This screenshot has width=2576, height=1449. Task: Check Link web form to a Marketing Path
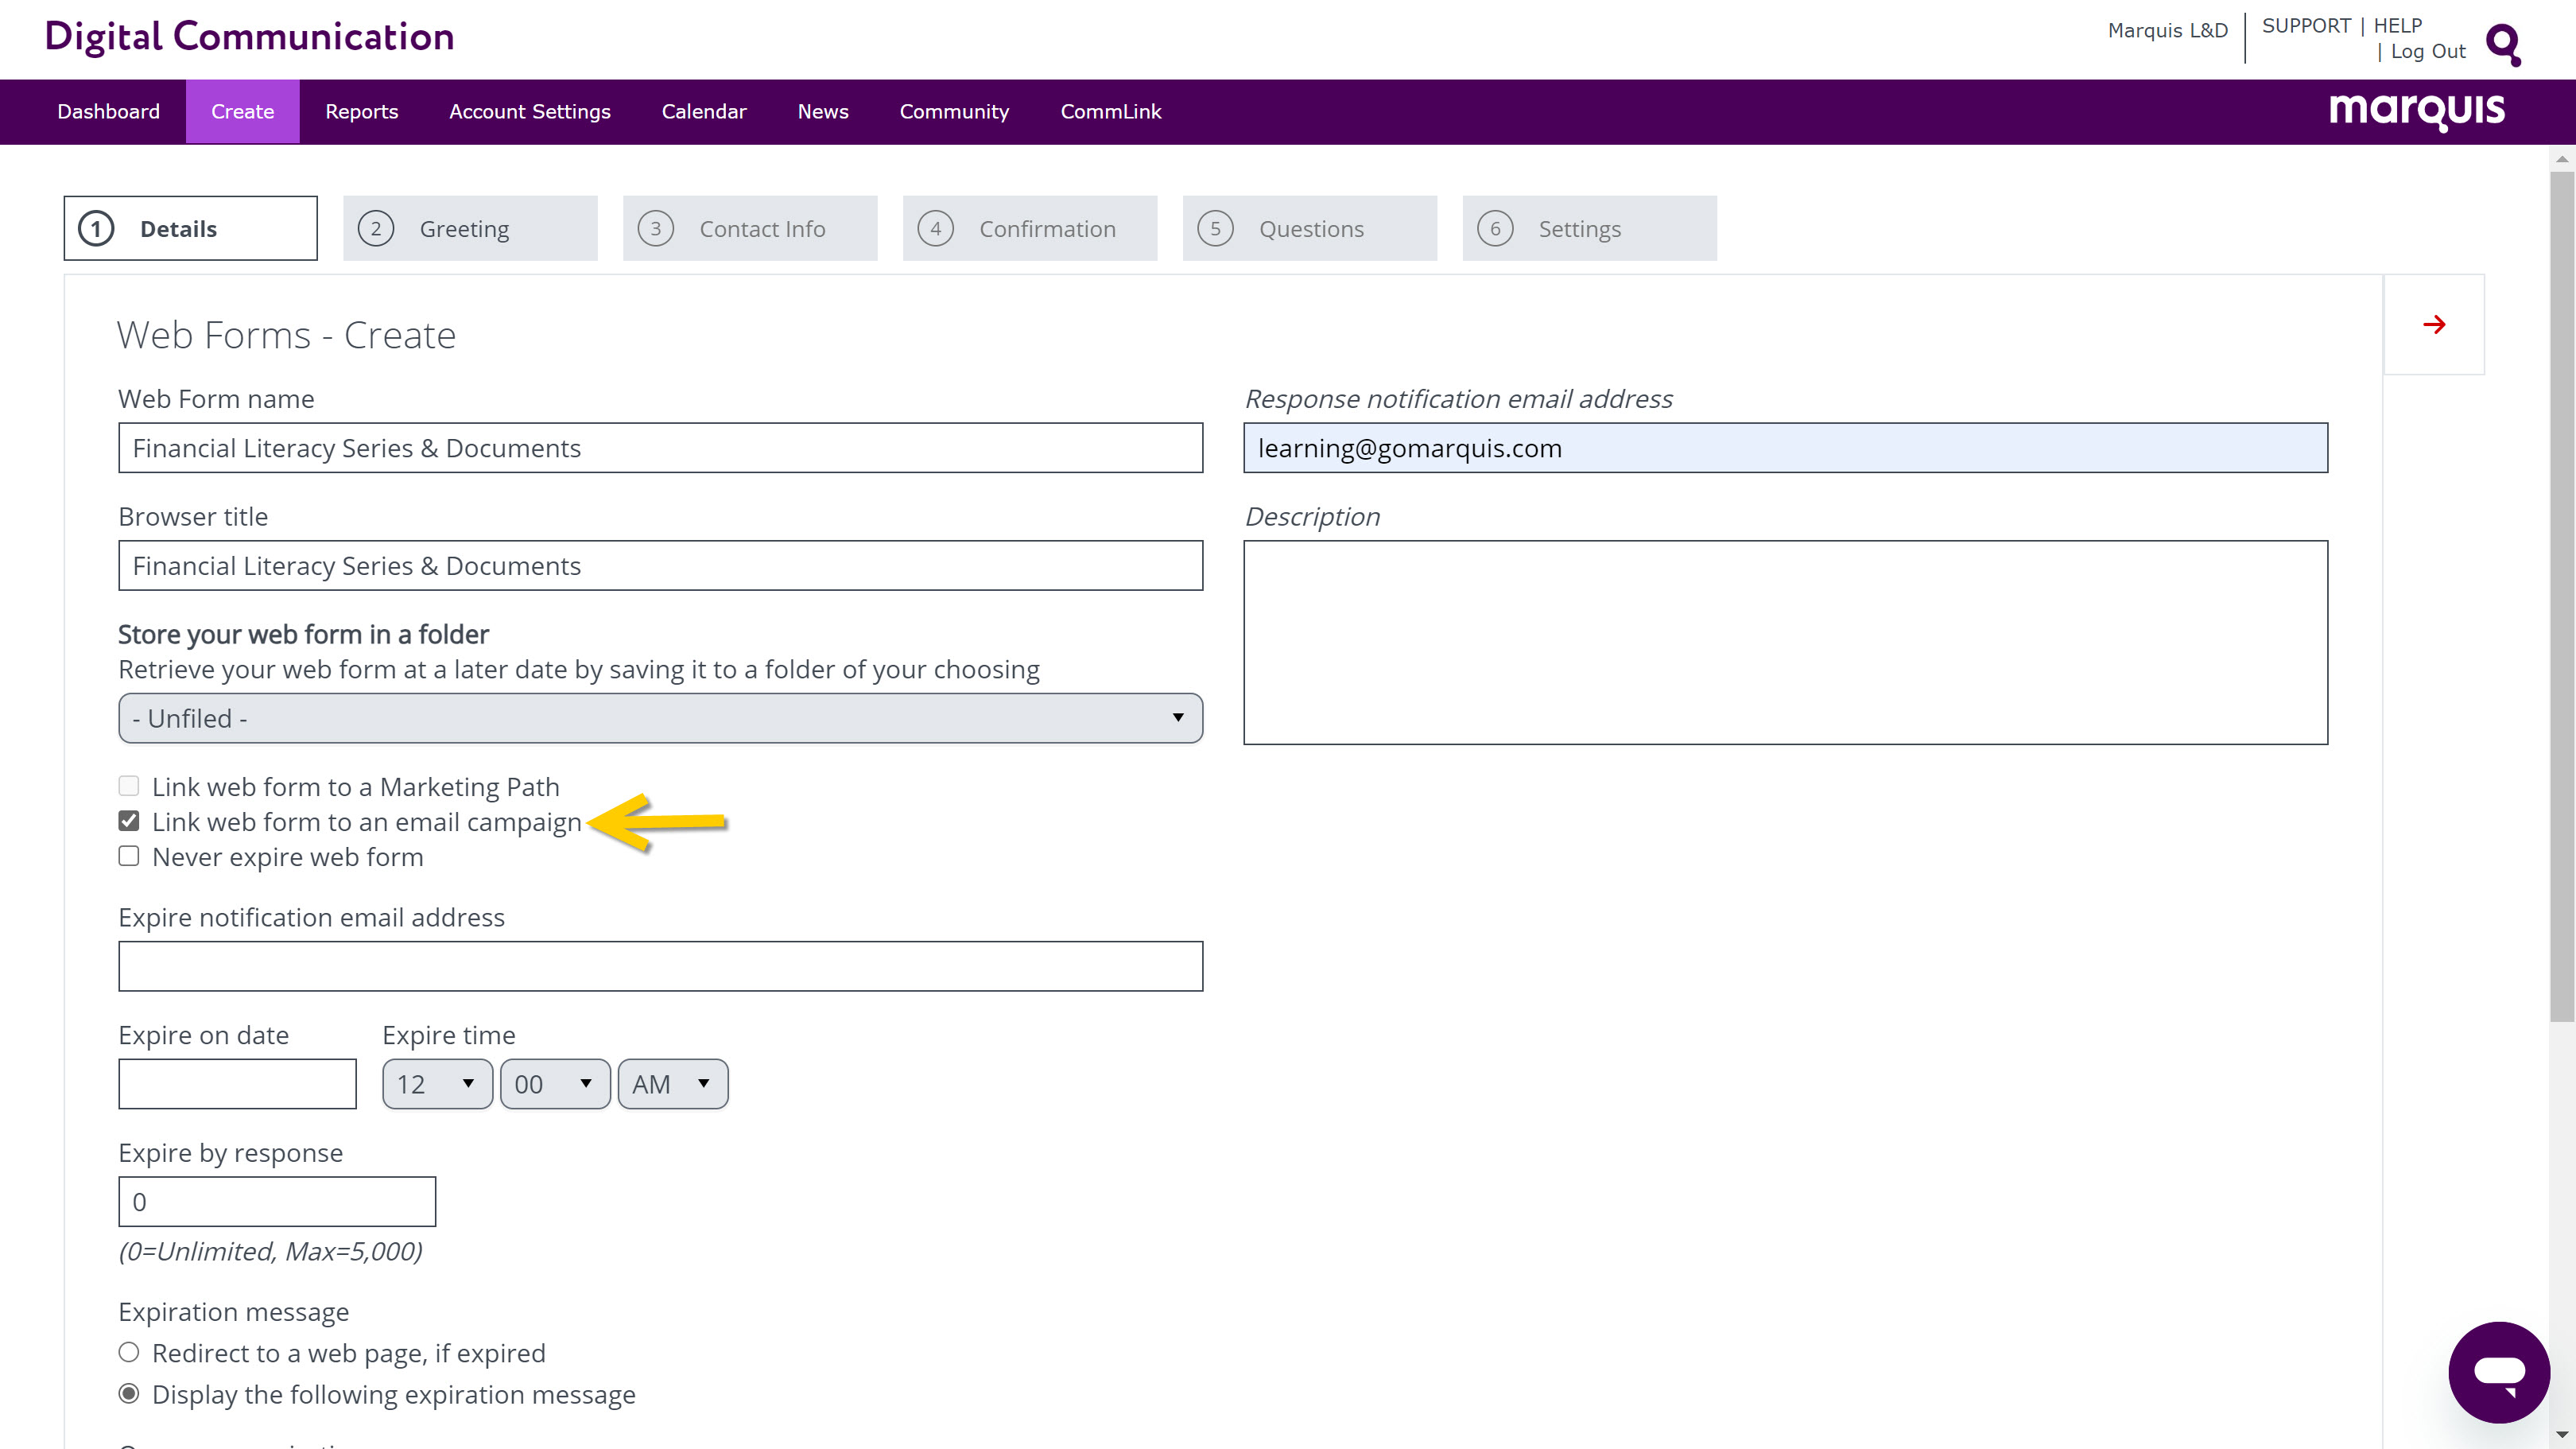pyautogui.click(x=129, y=786)
